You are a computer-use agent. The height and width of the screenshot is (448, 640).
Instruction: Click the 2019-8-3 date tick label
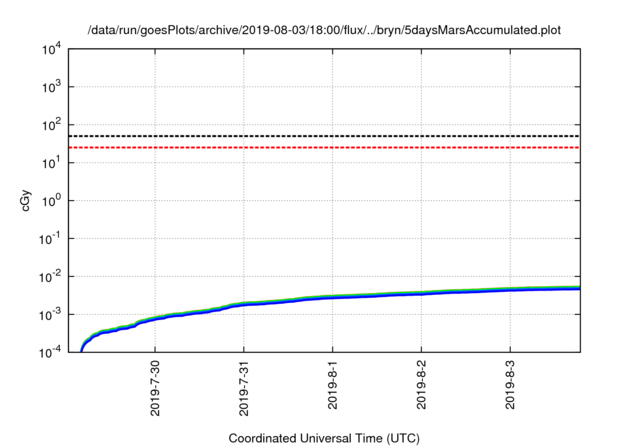click(x=510, y=385)
